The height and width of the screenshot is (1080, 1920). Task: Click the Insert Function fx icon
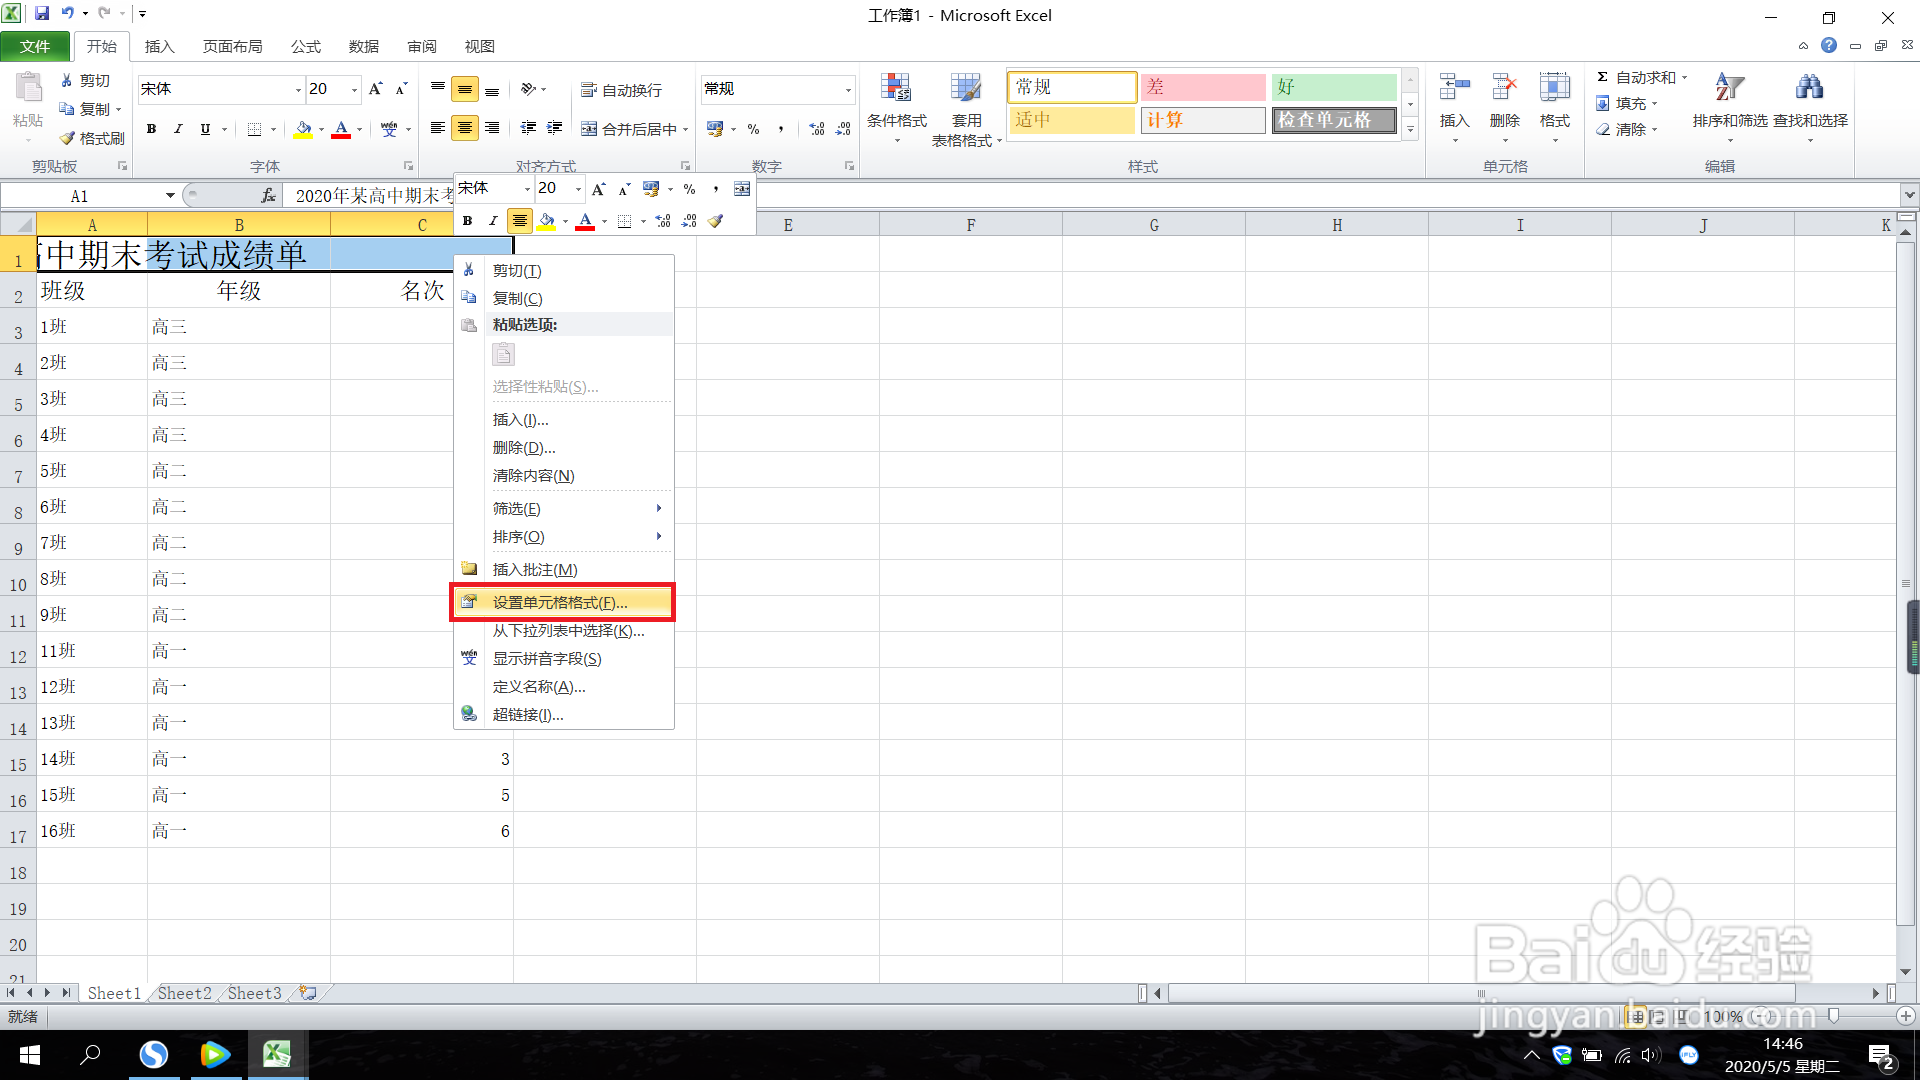click(x=268, y=196)
